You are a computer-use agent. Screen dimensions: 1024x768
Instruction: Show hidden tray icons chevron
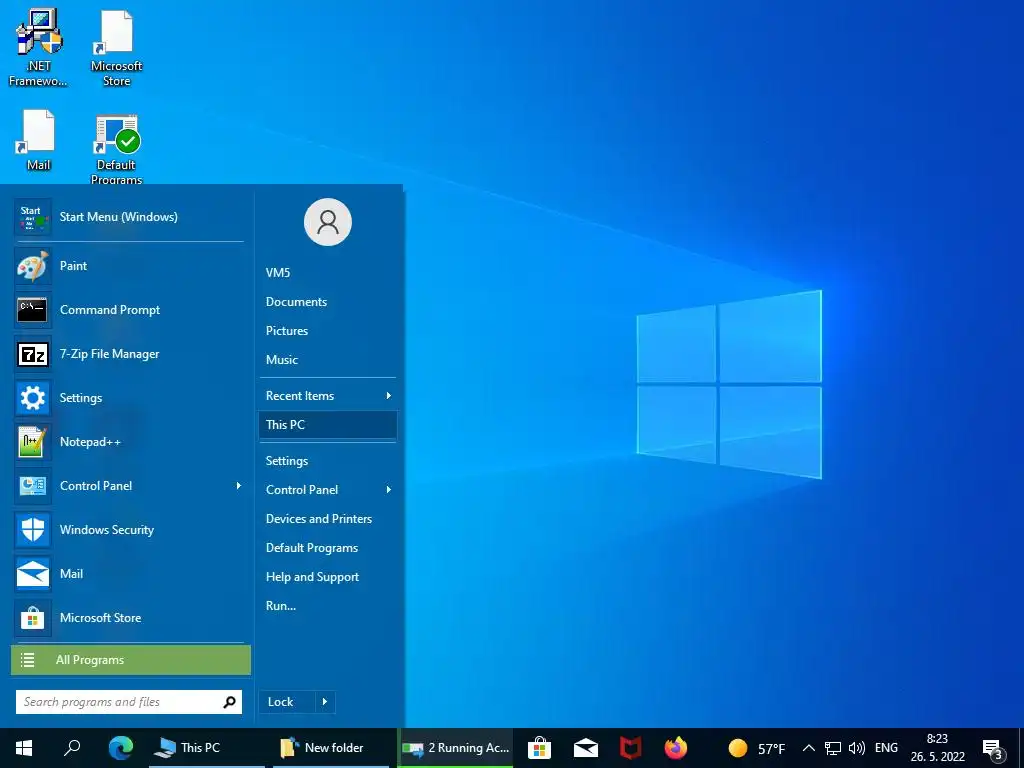point(808,748)
